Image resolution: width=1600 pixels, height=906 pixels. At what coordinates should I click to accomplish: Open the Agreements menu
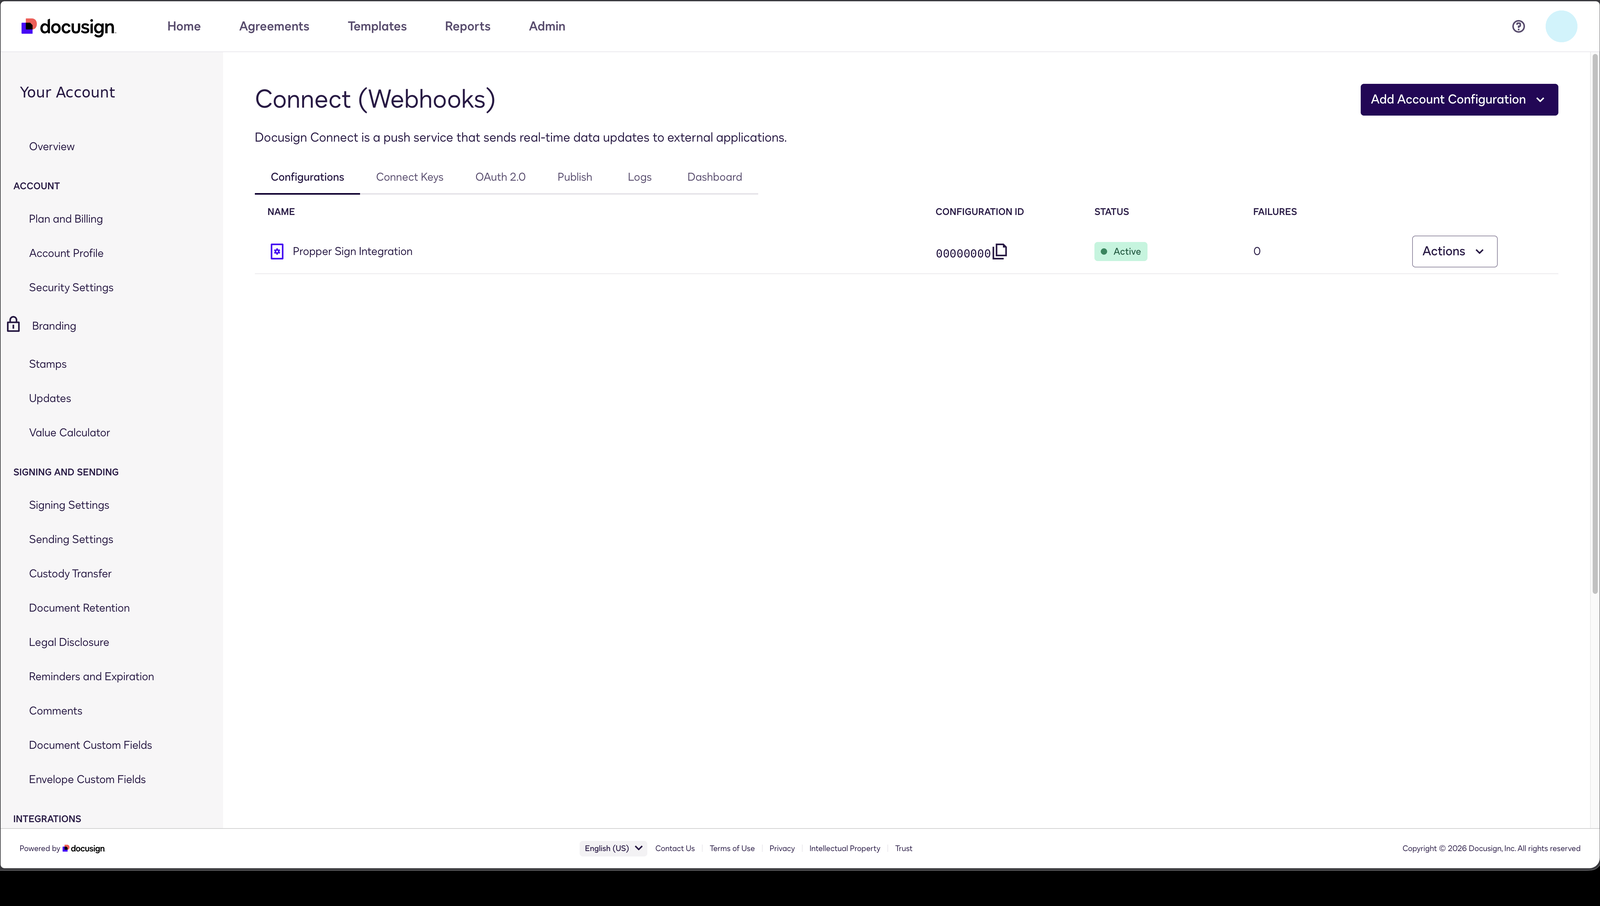[274, 27]
